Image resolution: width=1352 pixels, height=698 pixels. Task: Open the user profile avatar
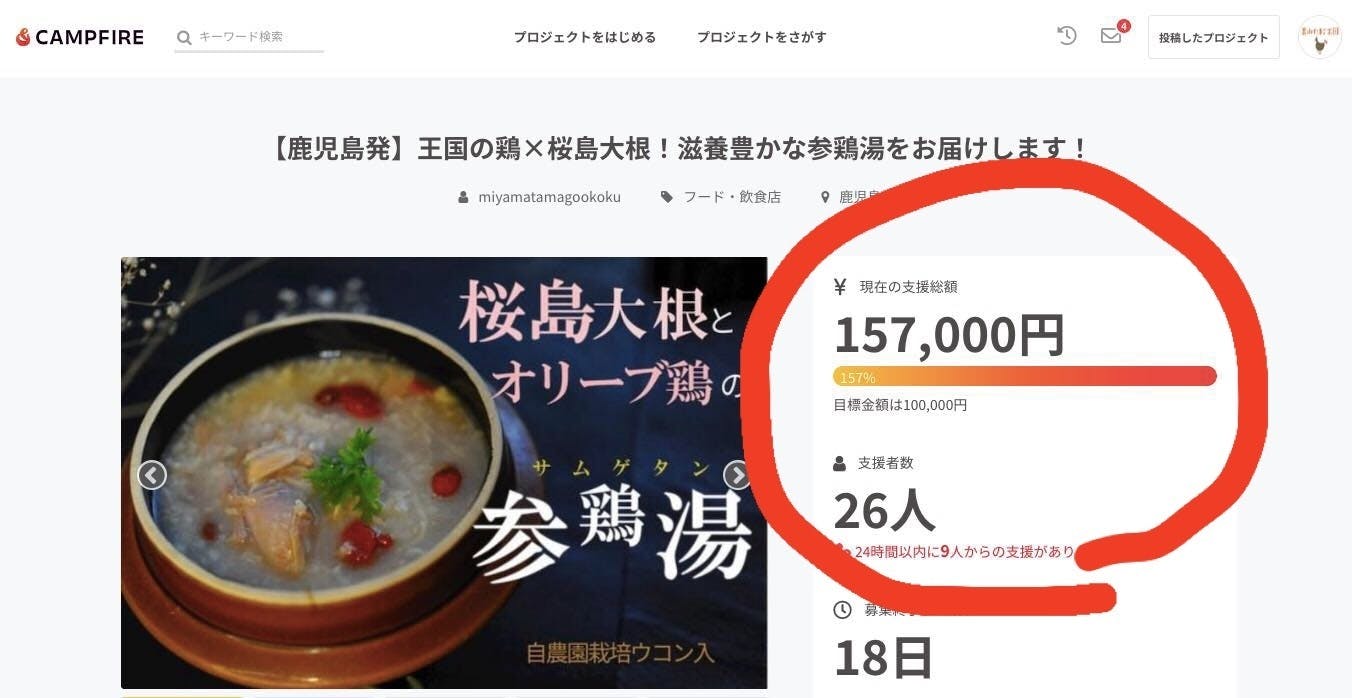(x=1319, y=37)
